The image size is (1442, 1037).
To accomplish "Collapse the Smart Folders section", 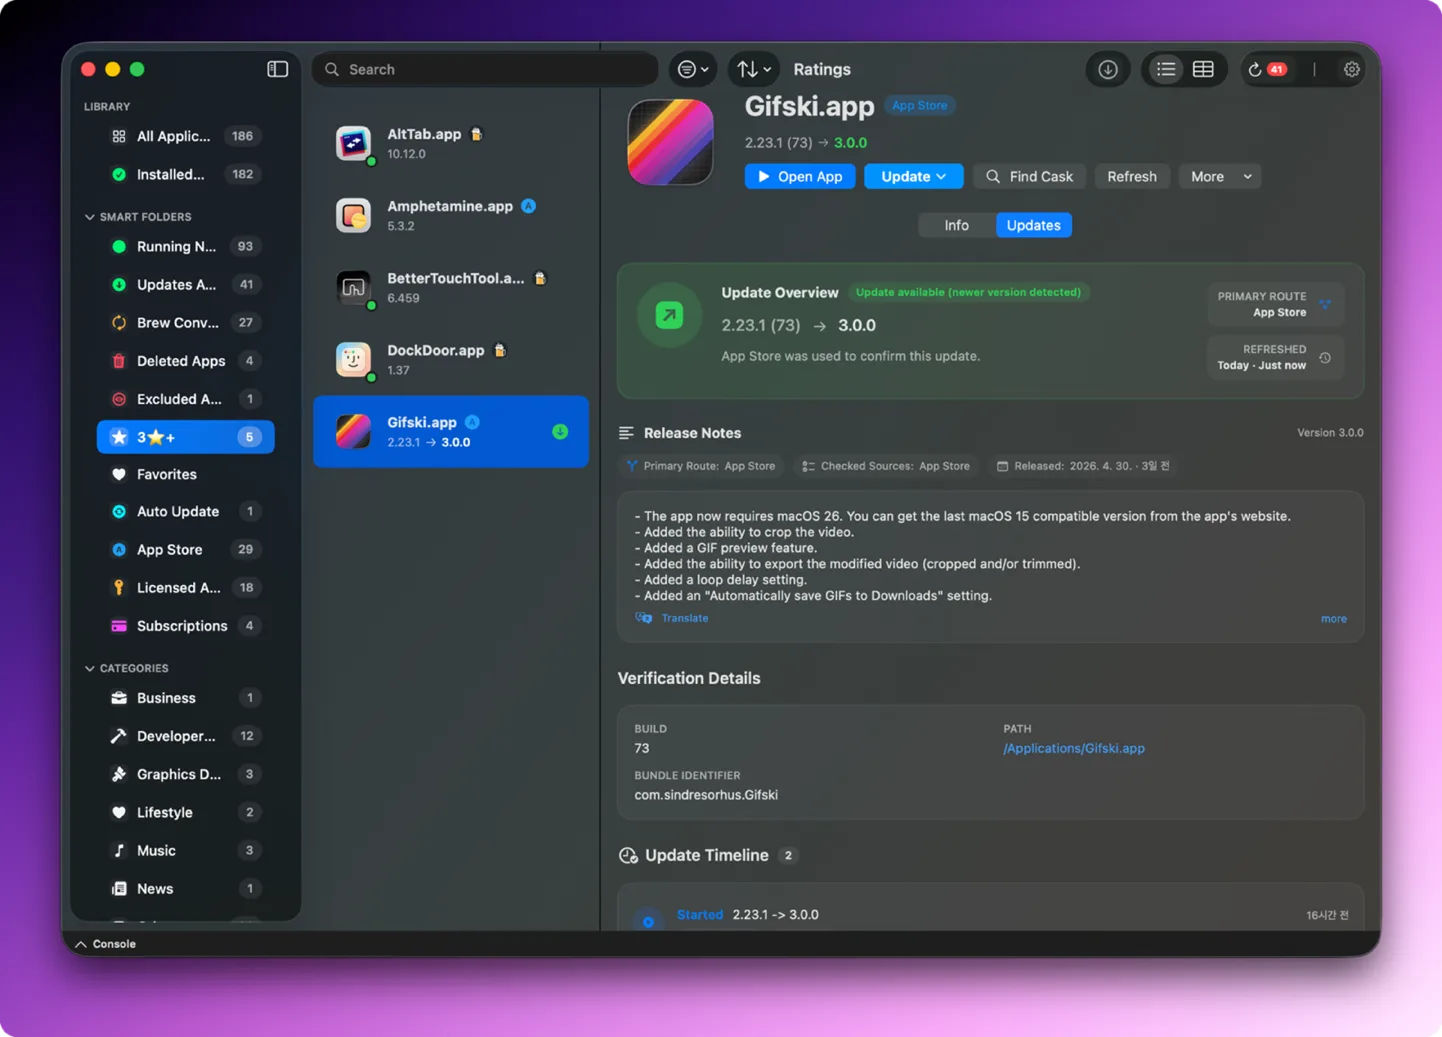I will point(89,216).
